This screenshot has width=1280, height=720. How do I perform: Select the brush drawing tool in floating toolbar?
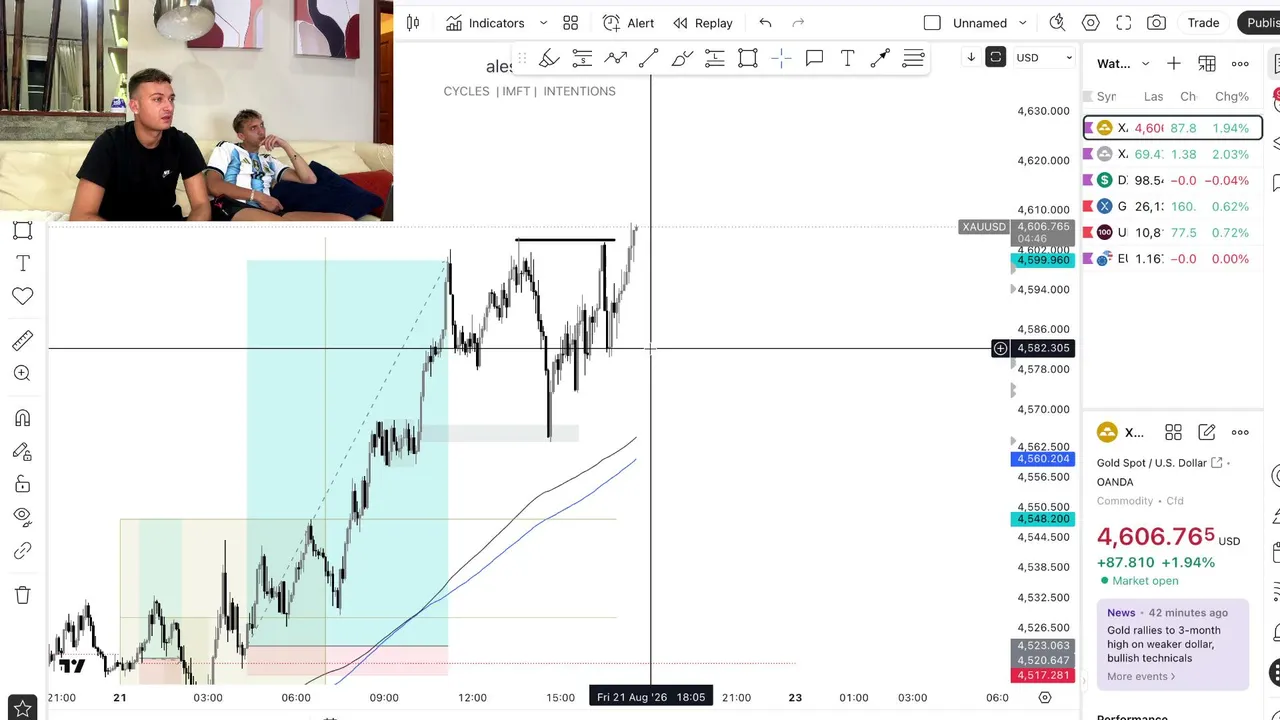pyautogui.click(x=549, y=59)
